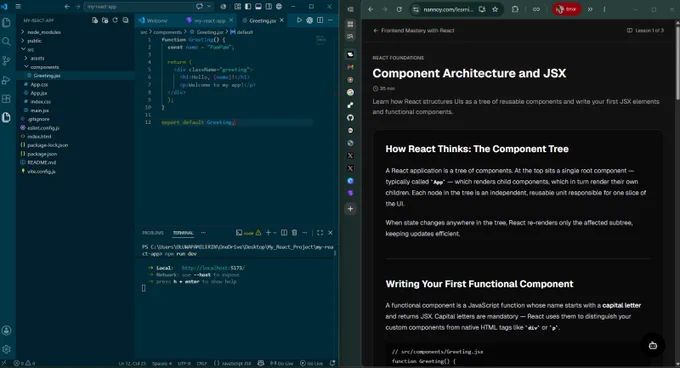Delete the terminal with the trash icon
Screen dimensions: 680x368
click(294, 233)
